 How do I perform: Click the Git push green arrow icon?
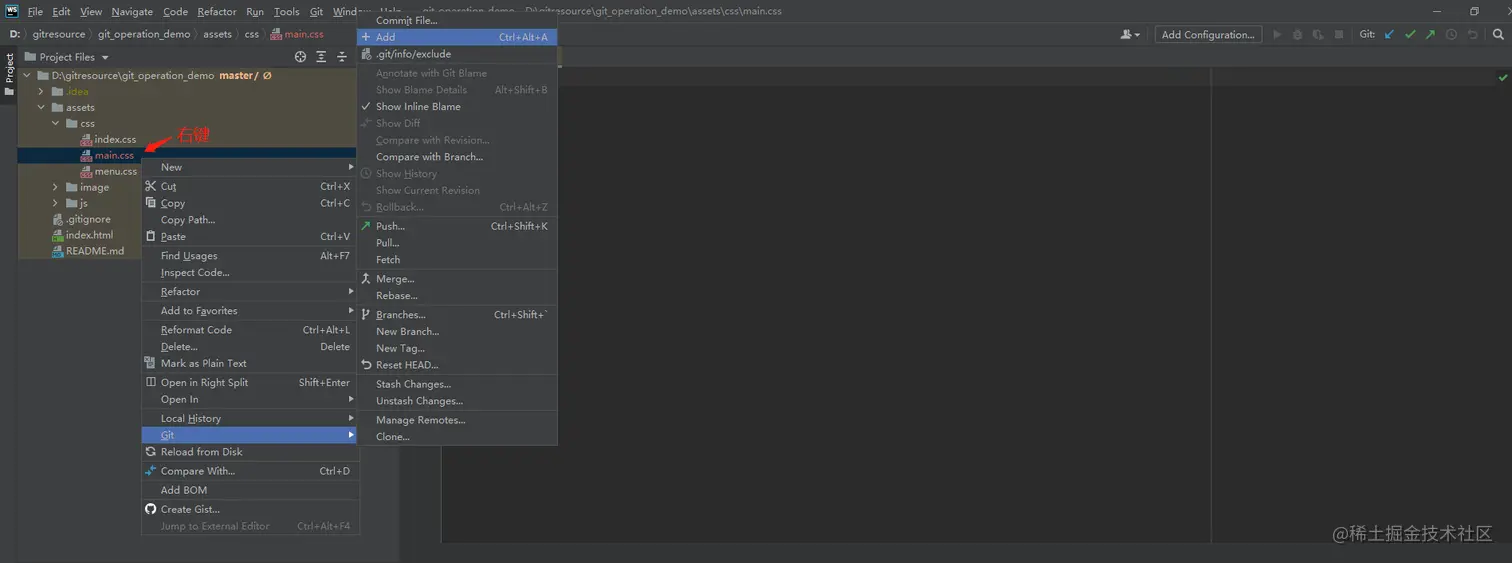(1430, 34)
